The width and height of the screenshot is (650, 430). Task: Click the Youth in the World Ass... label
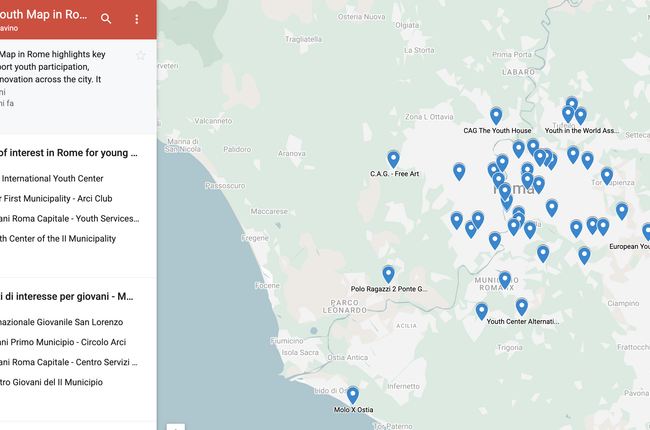[x=582, y=131]
